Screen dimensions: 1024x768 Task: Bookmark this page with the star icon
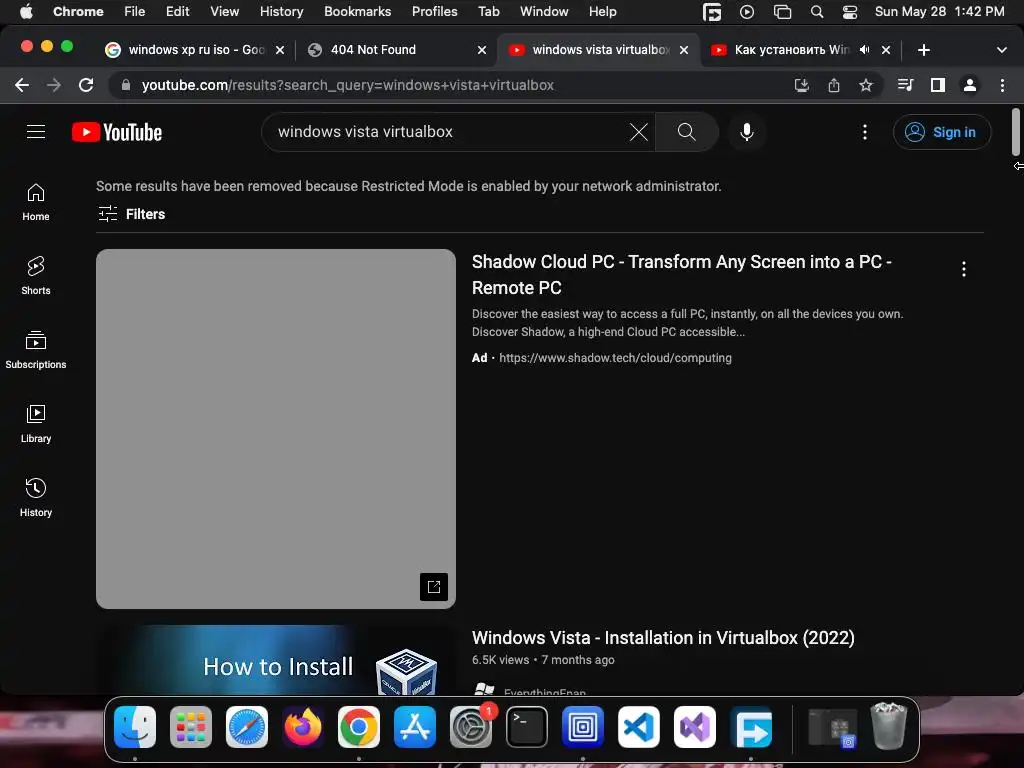point(866,85)
